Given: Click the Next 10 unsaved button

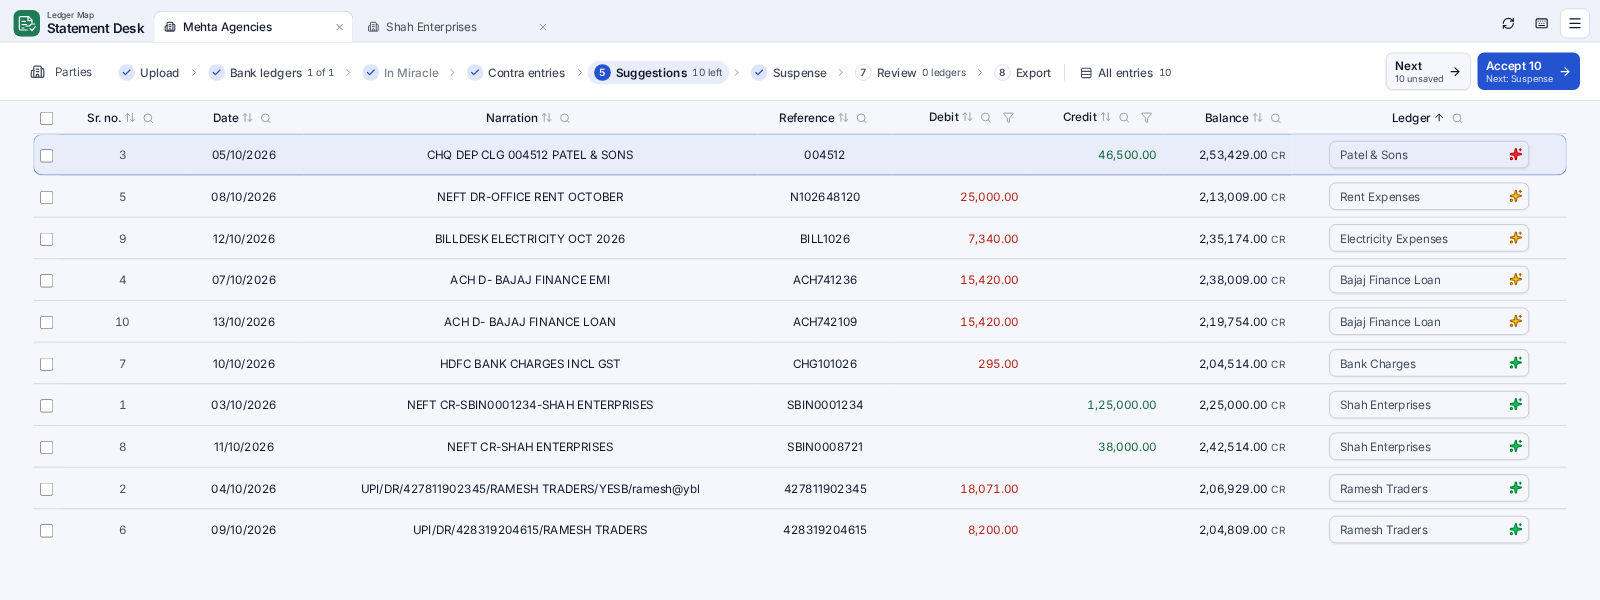Looking at the screenshot, I should tap(1427, 71).
